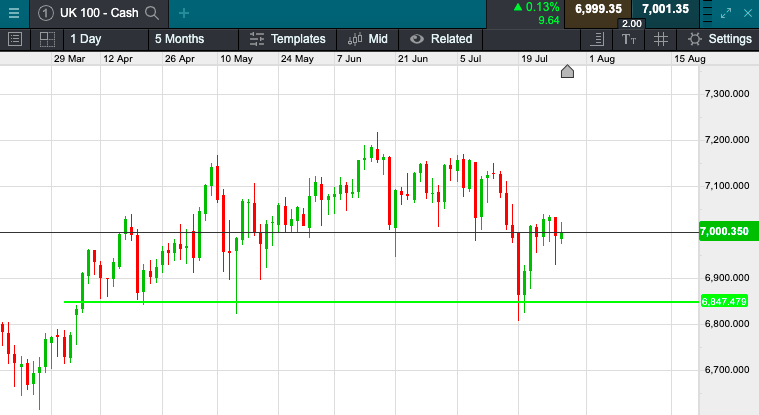Screen dimensions: 759x415
Task: Click the grey marker on the date axis
Action: pos(567,72)
